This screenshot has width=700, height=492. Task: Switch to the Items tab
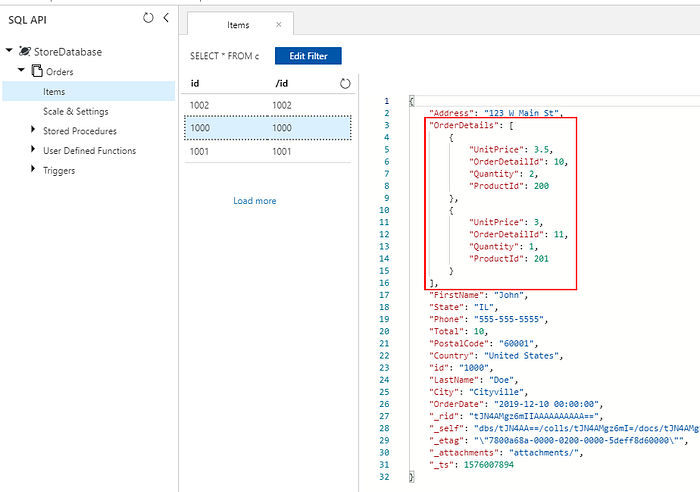point(238,25)
